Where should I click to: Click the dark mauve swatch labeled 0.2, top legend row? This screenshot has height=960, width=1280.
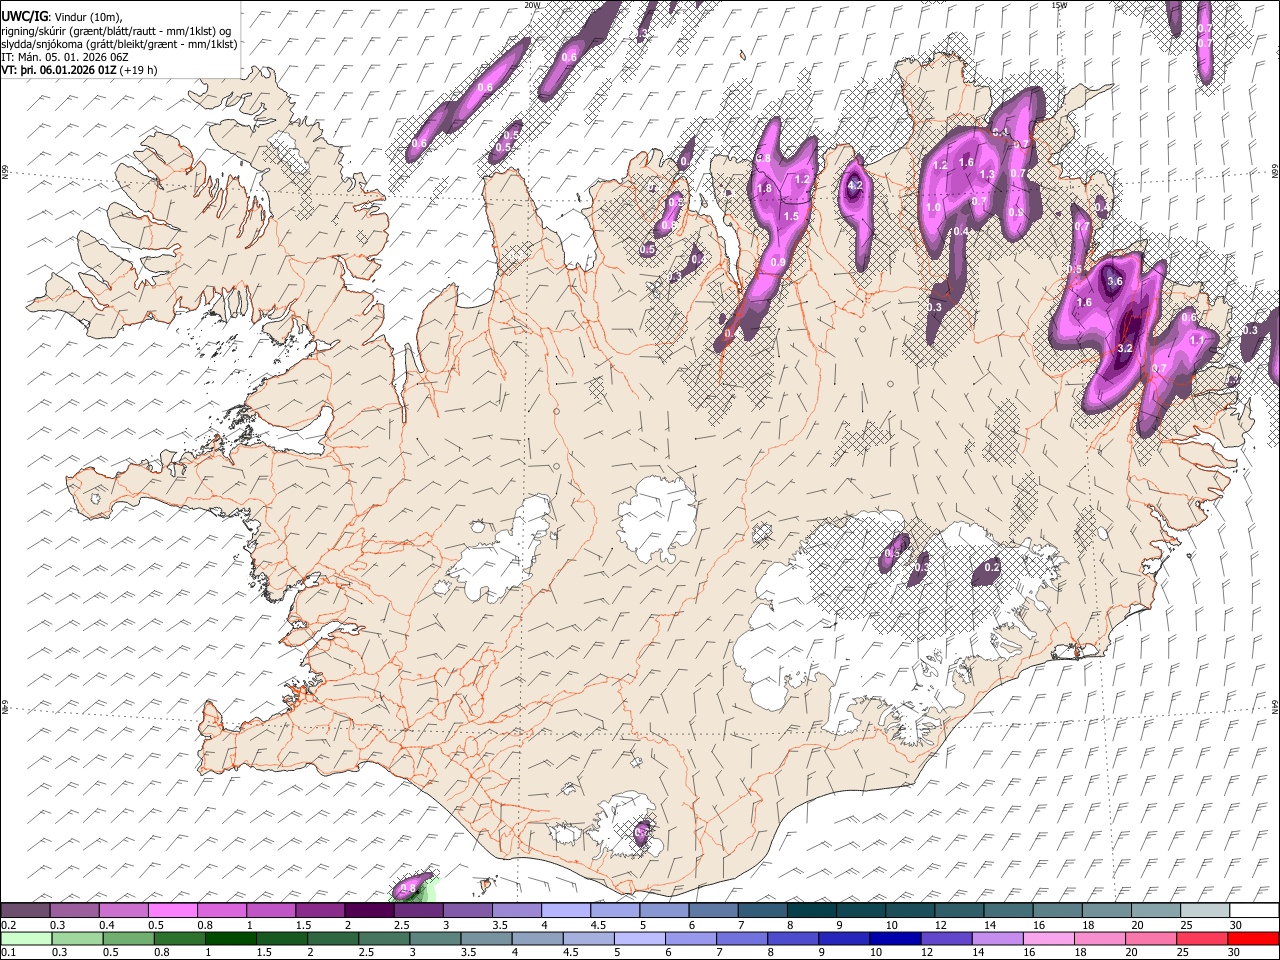point(25,911)
